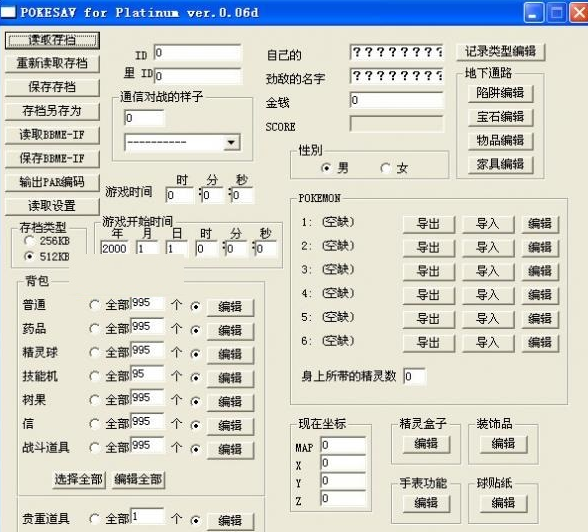
Task: Click the 重新读取存档 button
Action: tap(52, 63)
